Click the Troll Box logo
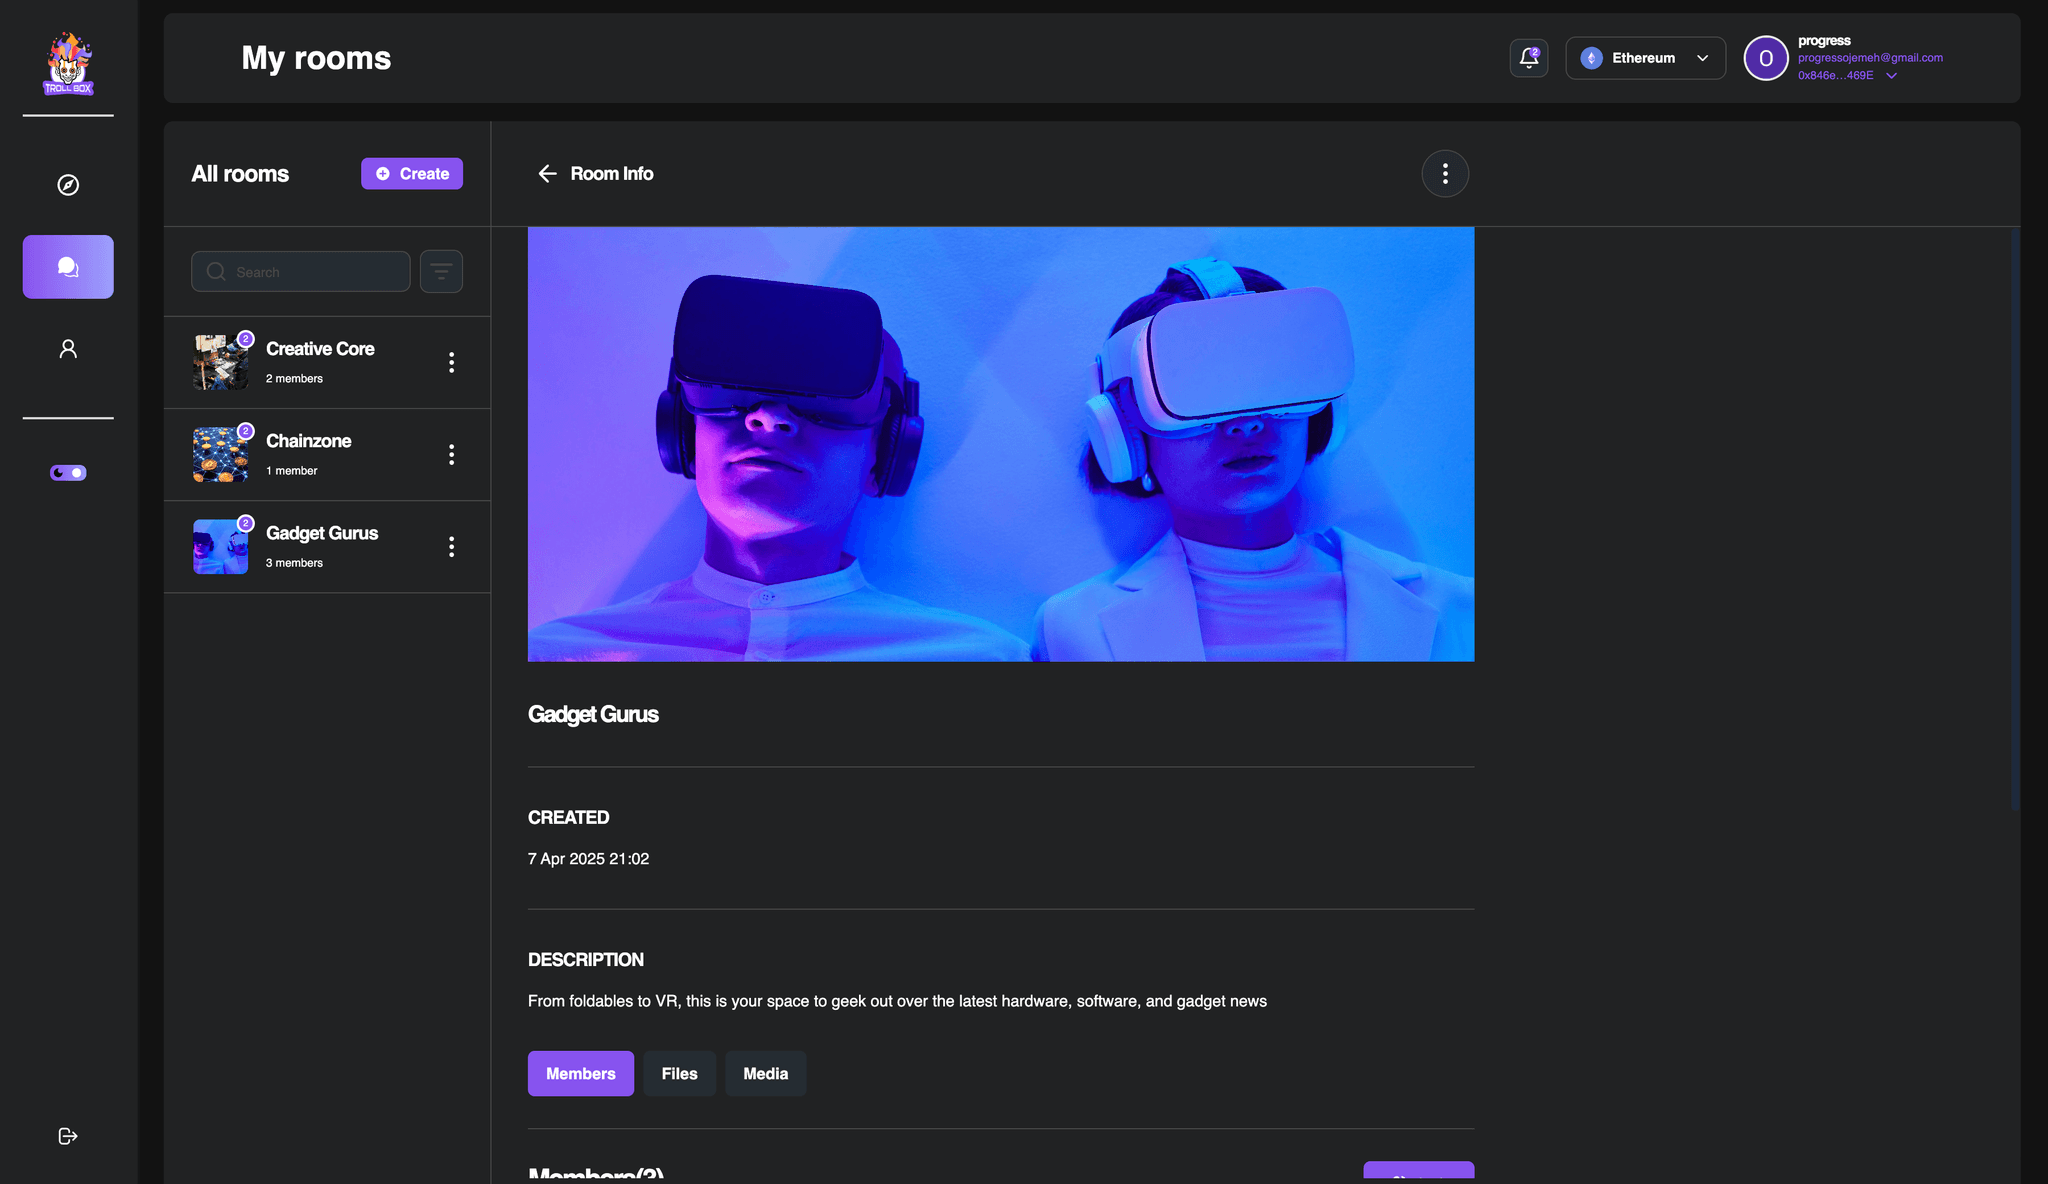Image resolution: width=2048 pixels, height=1184 pixels. click(67, 62)
